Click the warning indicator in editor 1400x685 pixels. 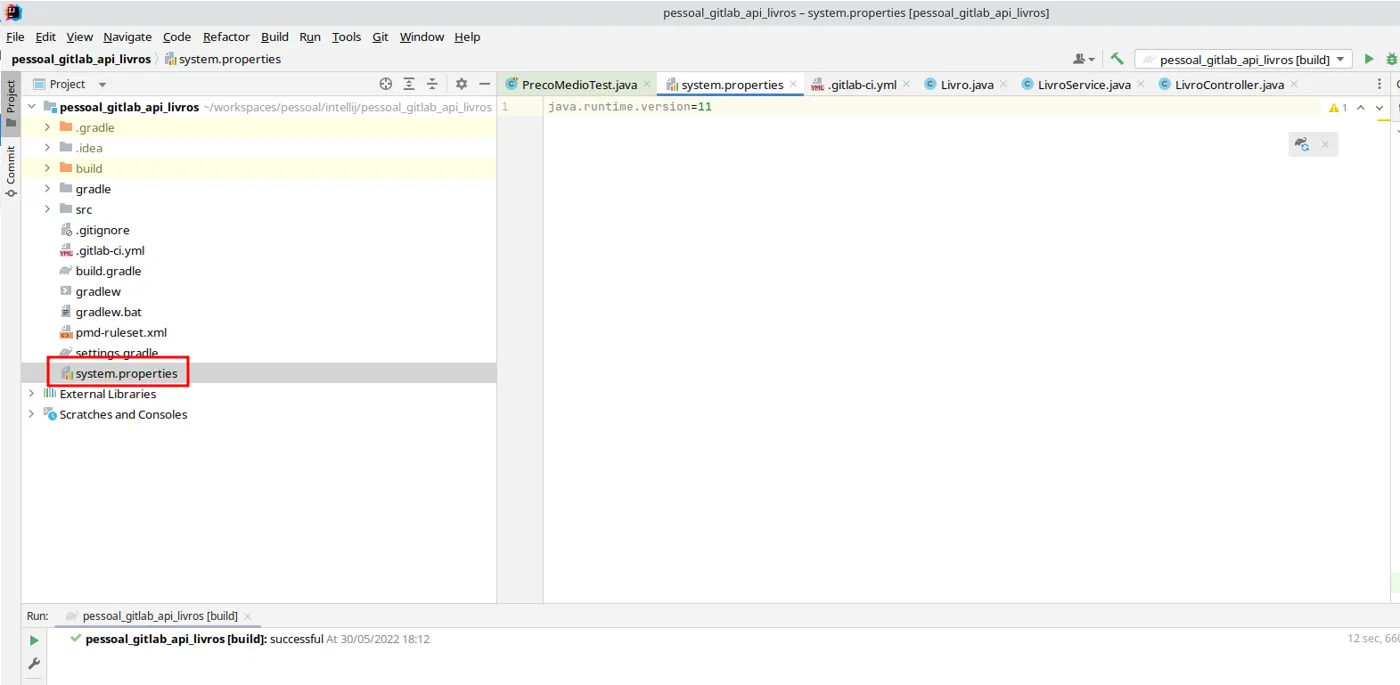click(1338, 107)
